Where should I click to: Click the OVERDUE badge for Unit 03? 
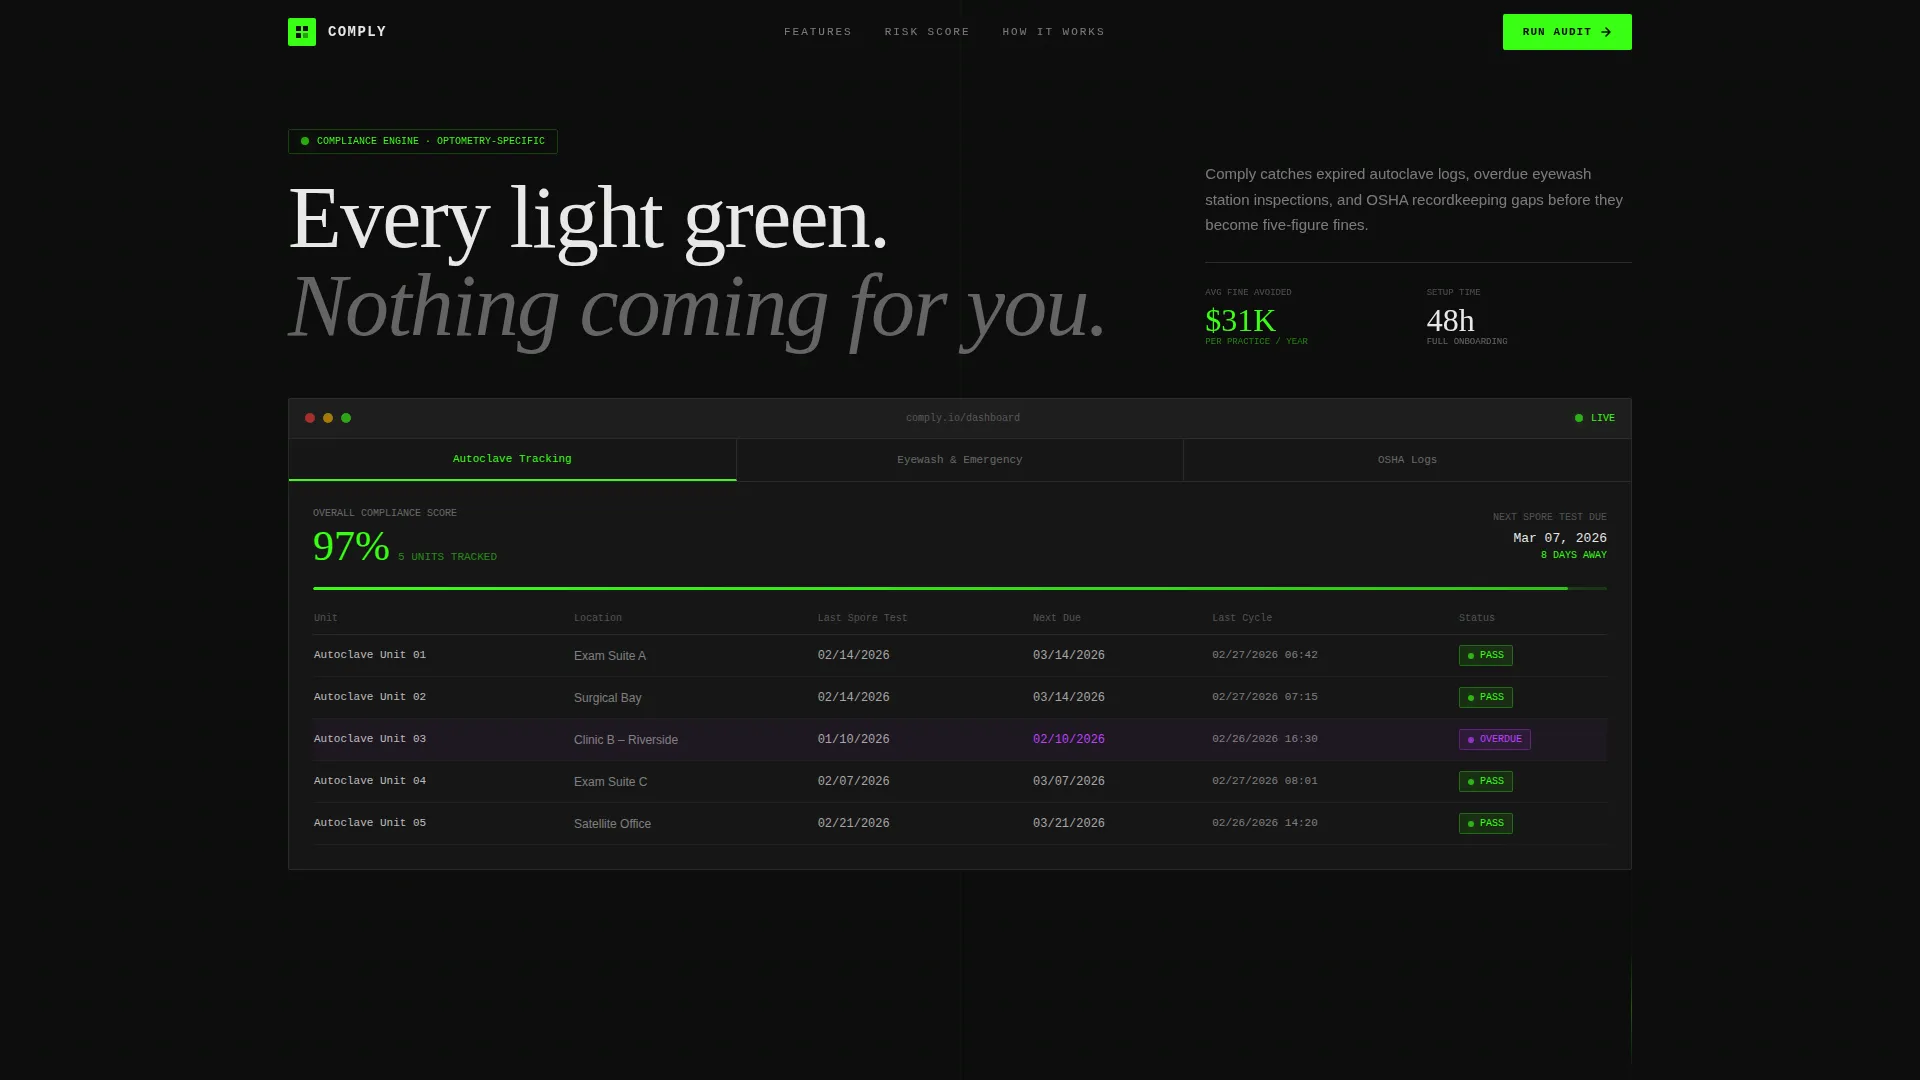[x=1494, y=739]
